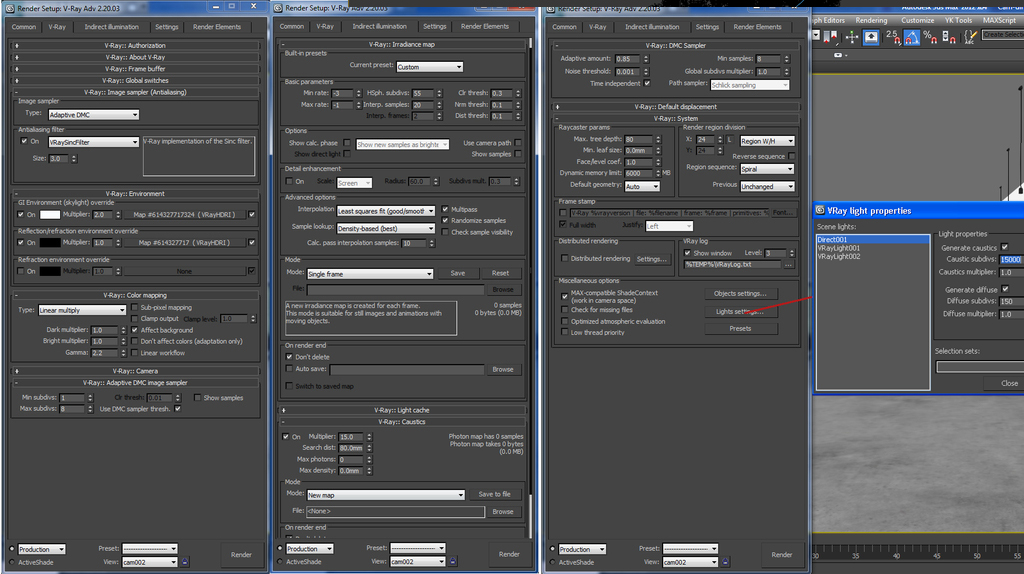Click Caustic subdivs field showing 15000
This screenshot has height=574, width=1024.
(x=1012, y=259)
